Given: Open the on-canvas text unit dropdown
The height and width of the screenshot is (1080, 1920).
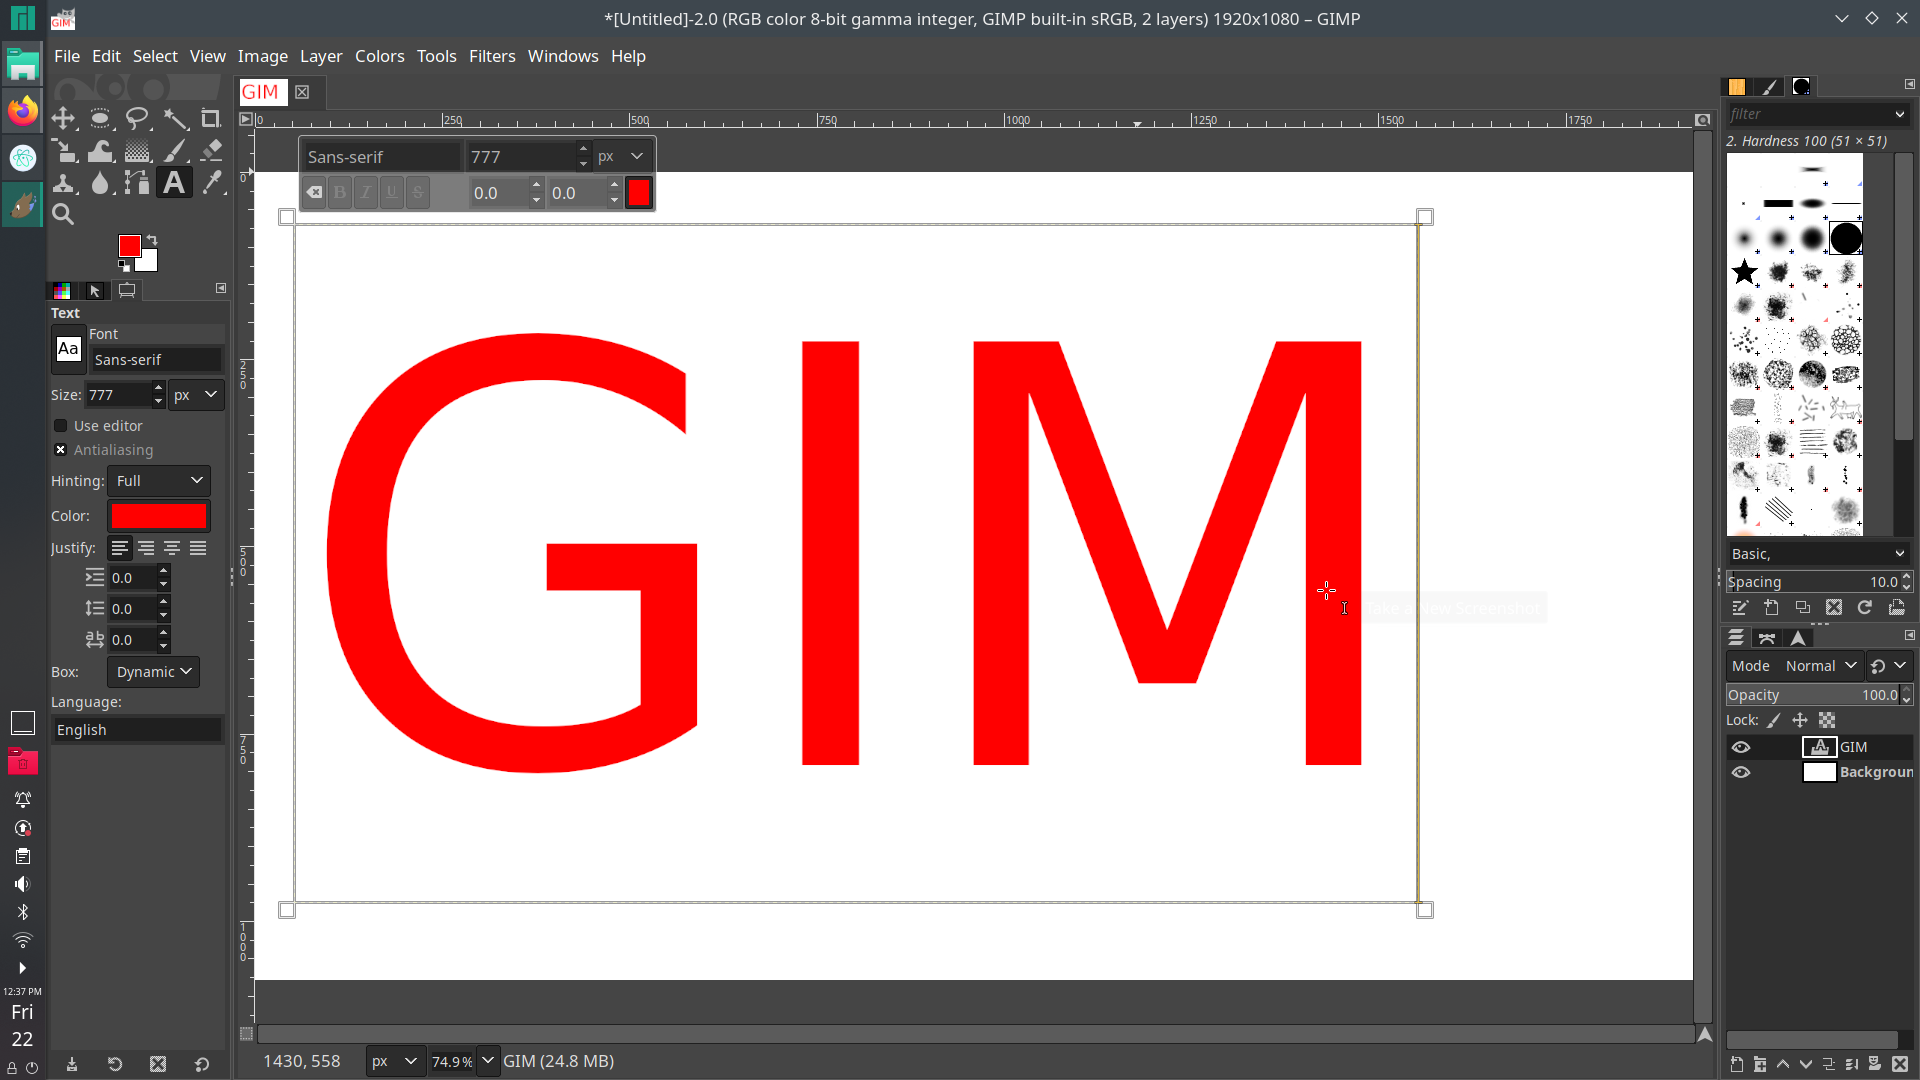Looking at the screenshot, I should coord(621,157).
